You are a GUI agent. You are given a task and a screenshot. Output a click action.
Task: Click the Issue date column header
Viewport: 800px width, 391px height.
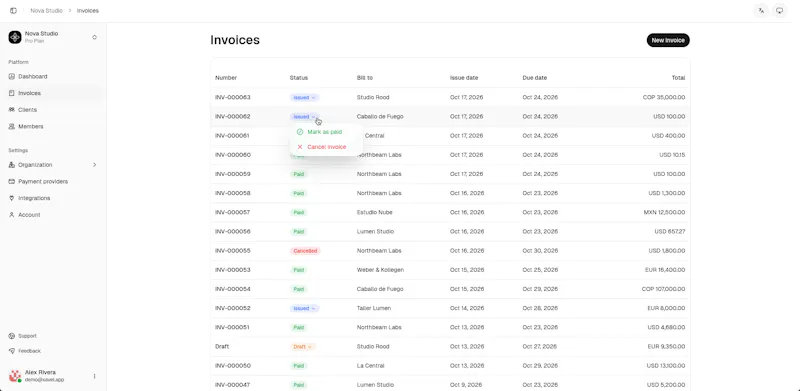464,78
